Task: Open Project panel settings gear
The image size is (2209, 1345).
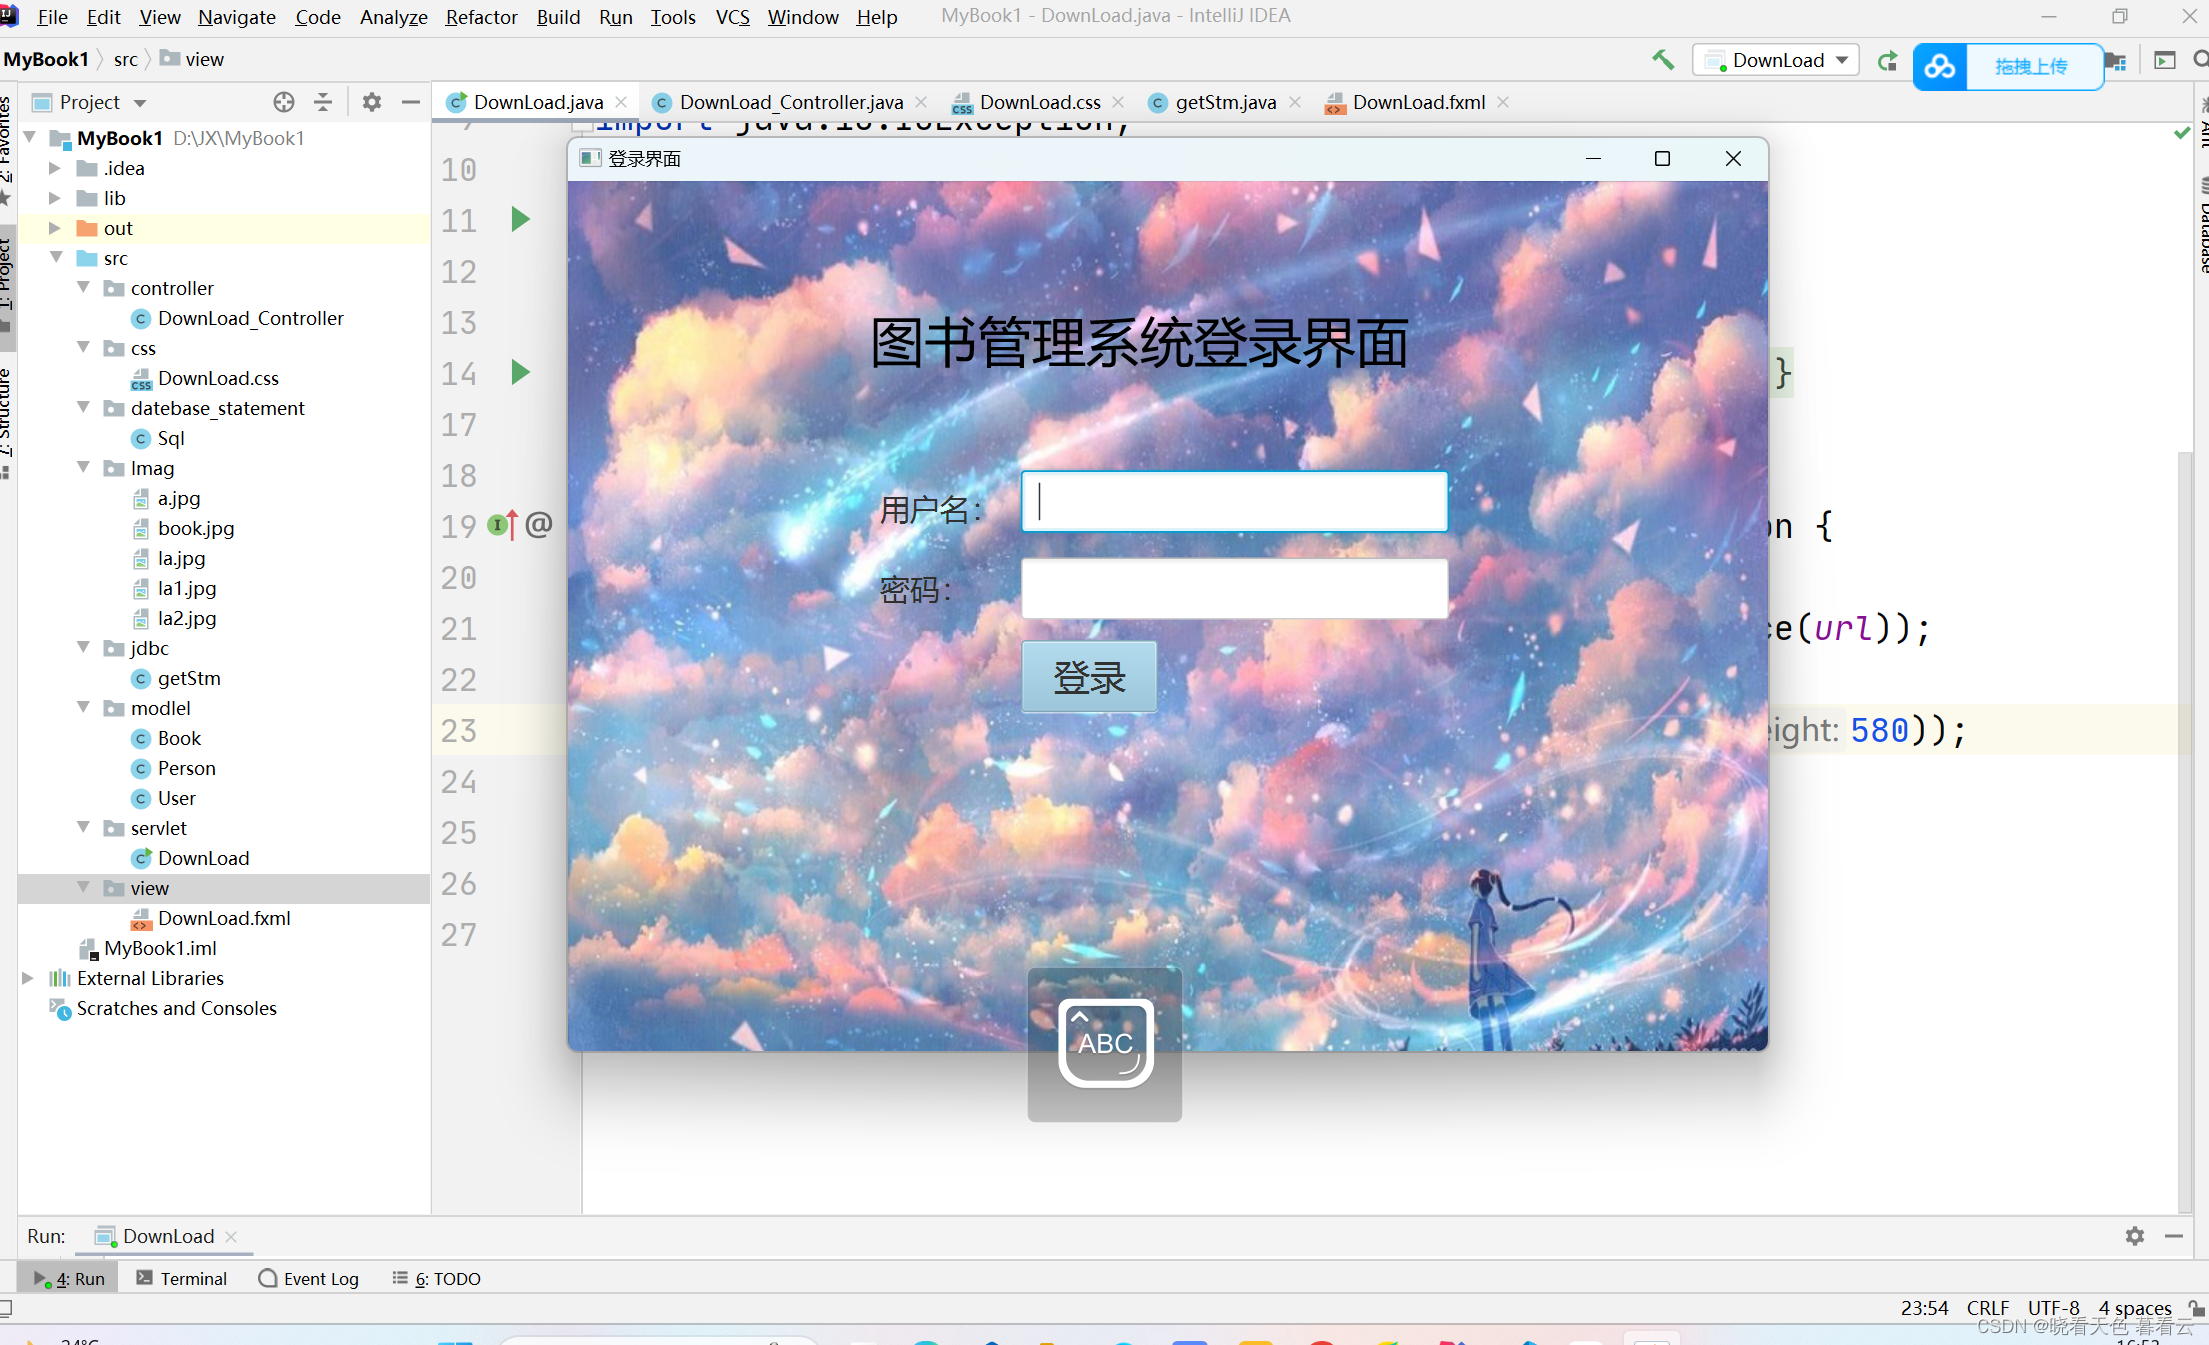Action: tap(372, 102)
